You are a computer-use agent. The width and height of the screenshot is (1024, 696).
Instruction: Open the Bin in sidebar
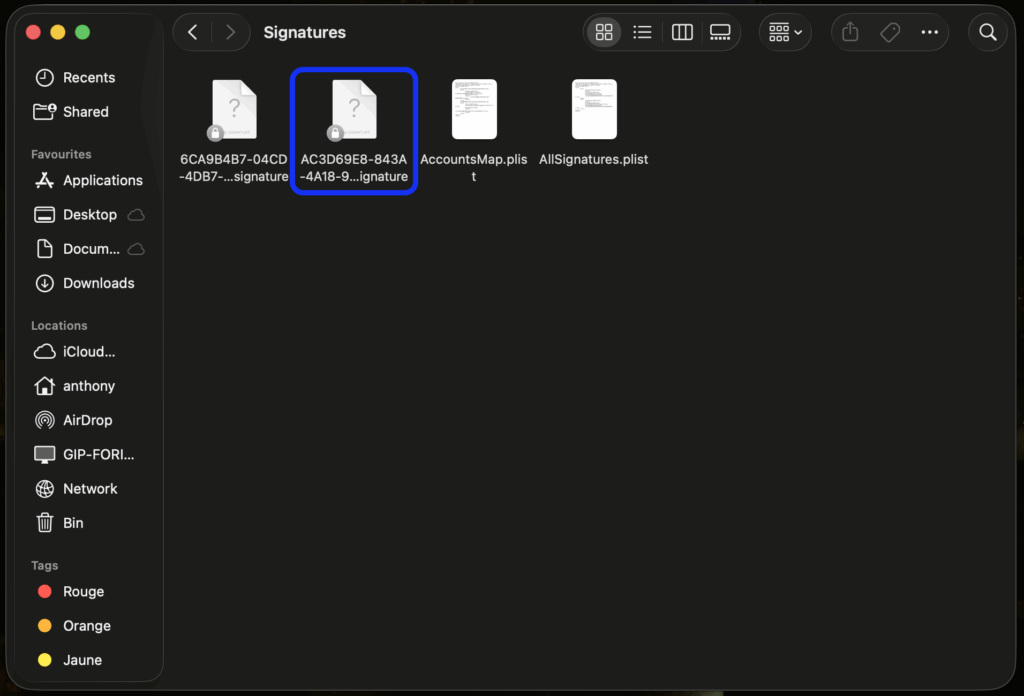point(73,523)
